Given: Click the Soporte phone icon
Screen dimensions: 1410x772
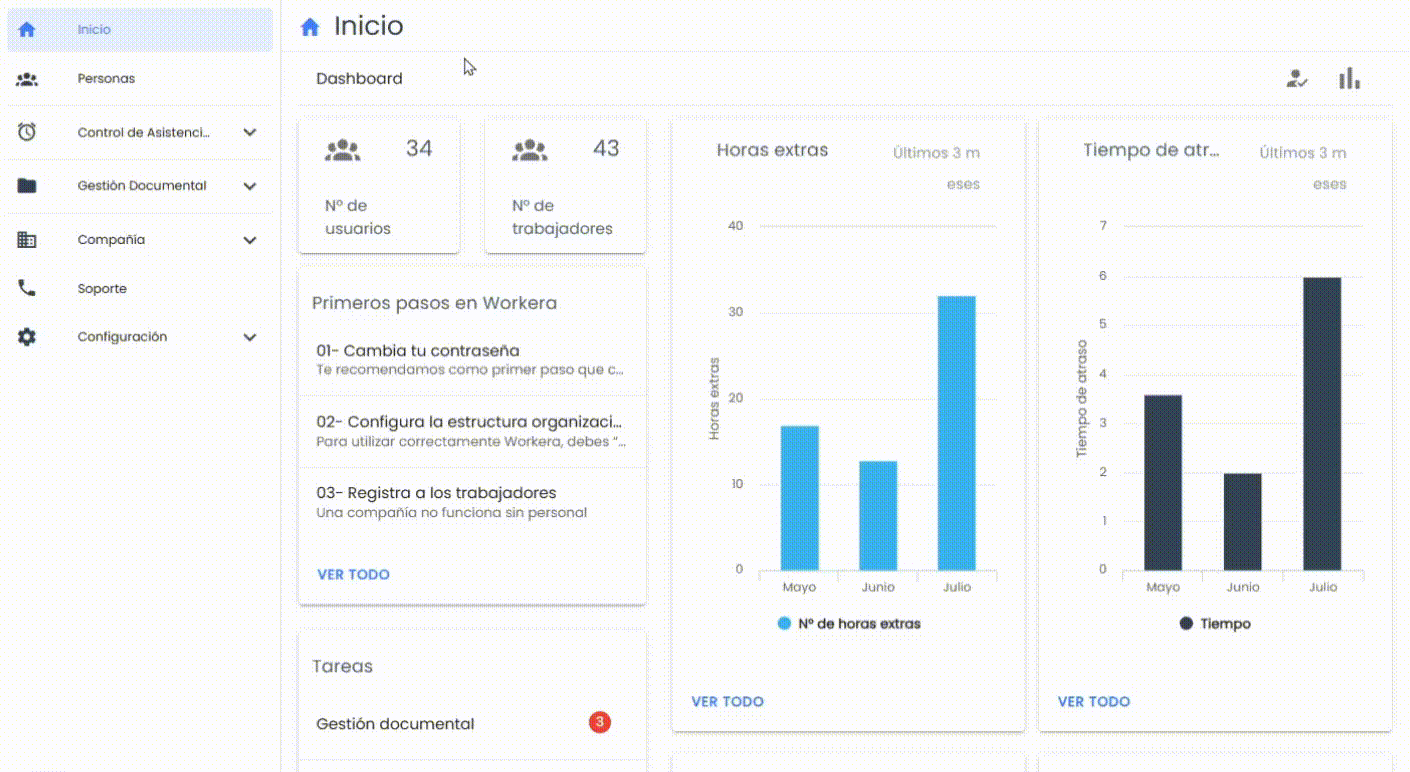Looking at the screenshot, I should click(x=27, y=289).
